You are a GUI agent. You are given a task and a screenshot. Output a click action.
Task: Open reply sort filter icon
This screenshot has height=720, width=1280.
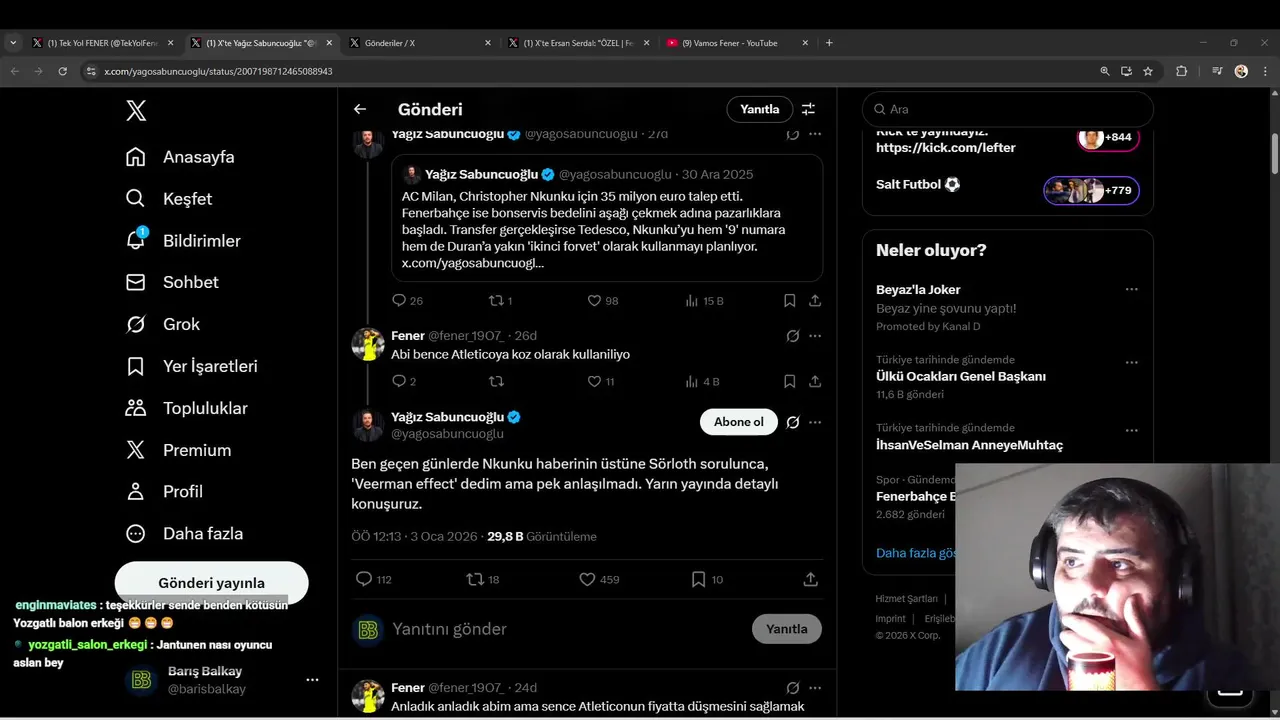pos(808,109)
